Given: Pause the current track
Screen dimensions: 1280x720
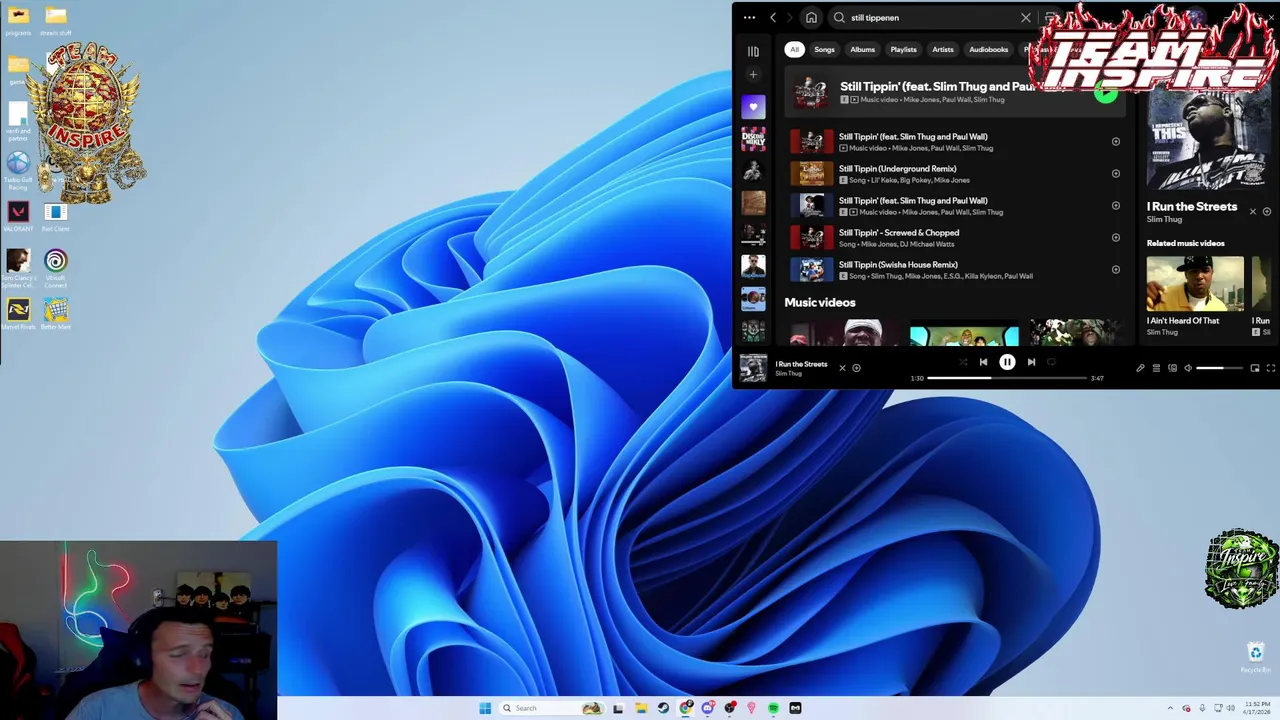Looking at the screenshot, I should coord(1007,362).
